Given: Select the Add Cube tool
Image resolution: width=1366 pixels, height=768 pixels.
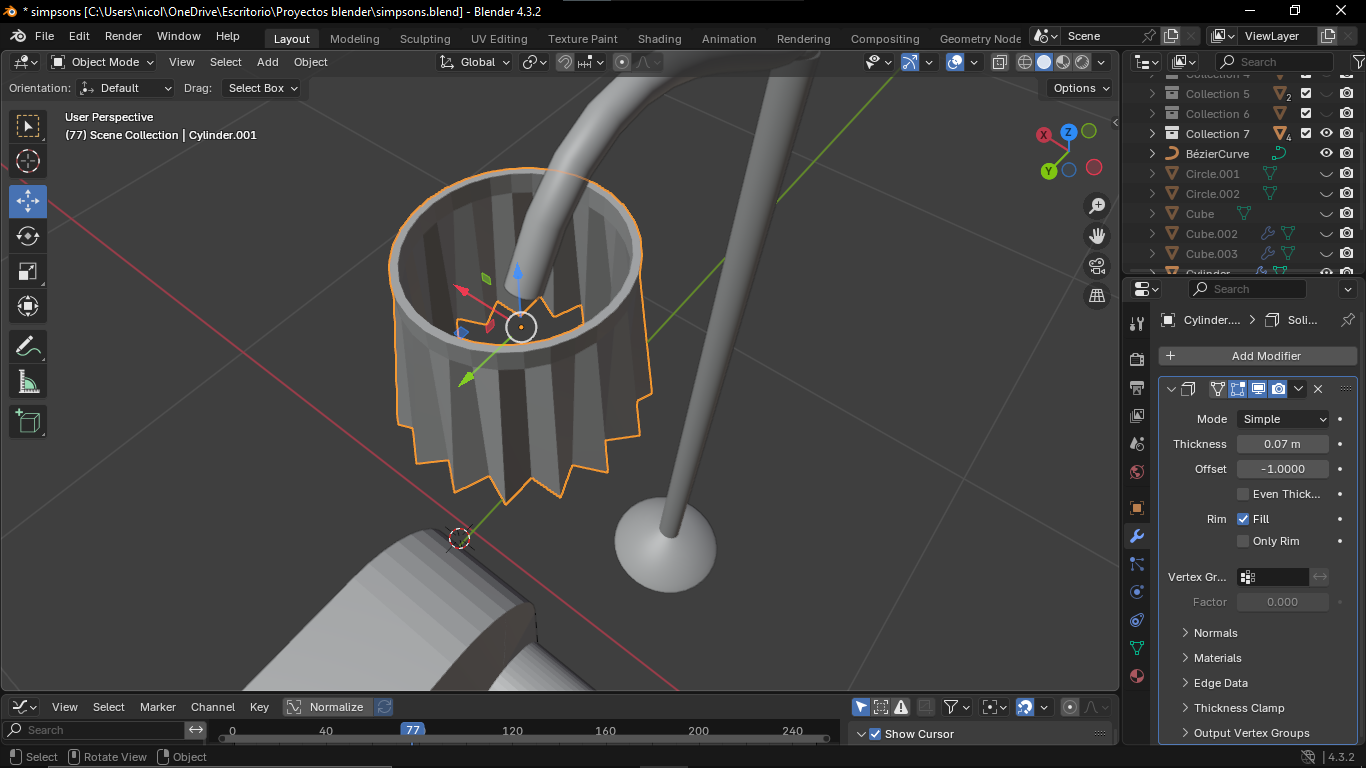Looking at the screenshot, I should (x=28, y=421).
